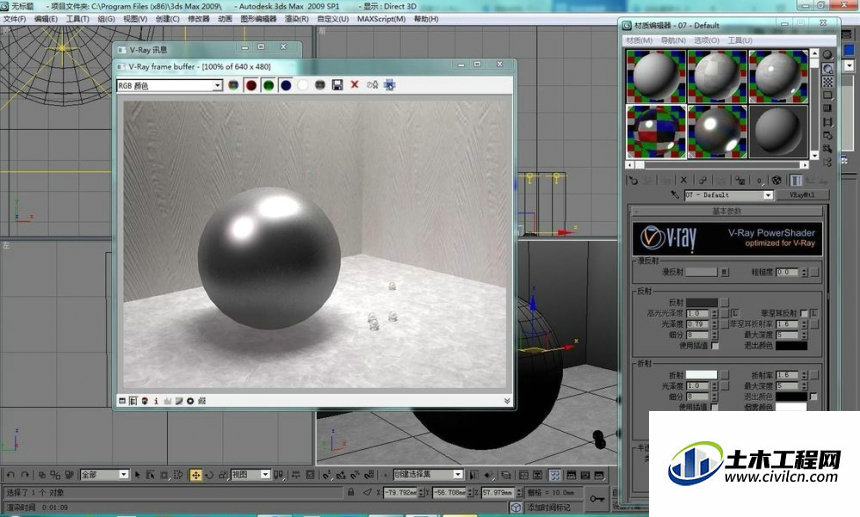Click VRayMtl material type button
Screen dimensions: 860x517
pyautogui.click(x=802, y=195)
